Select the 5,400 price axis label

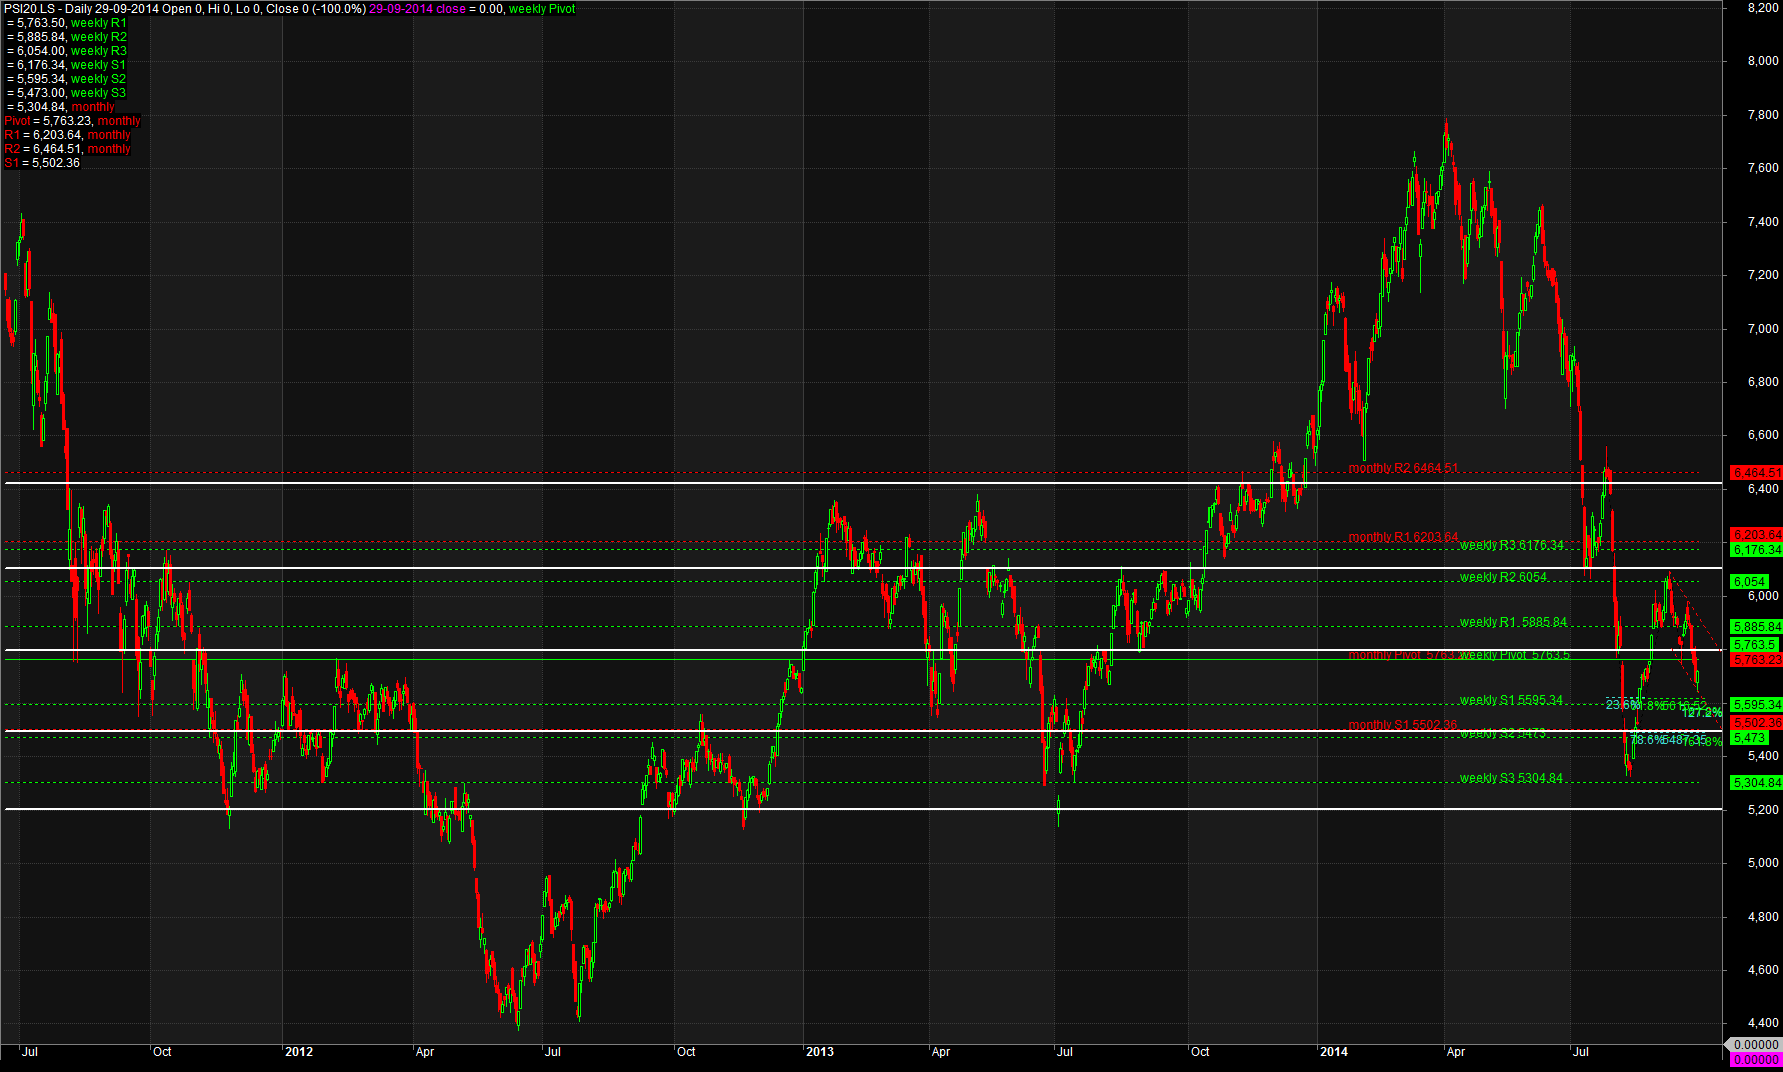click(x=1763, y=757)
